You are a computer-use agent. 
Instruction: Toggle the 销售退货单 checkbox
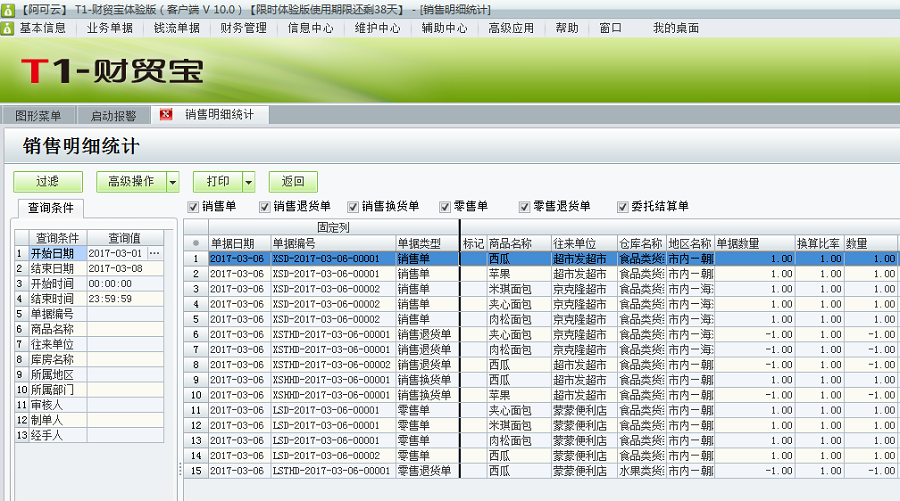pos(265,207)
